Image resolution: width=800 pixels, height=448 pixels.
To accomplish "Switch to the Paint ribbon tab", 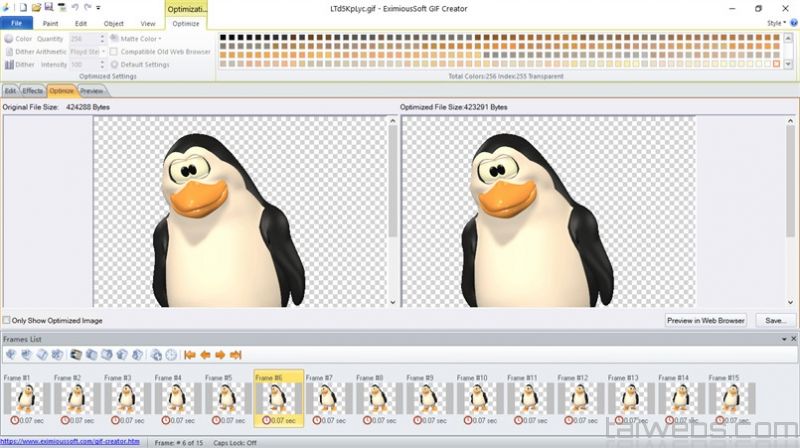I will [49, 22].
